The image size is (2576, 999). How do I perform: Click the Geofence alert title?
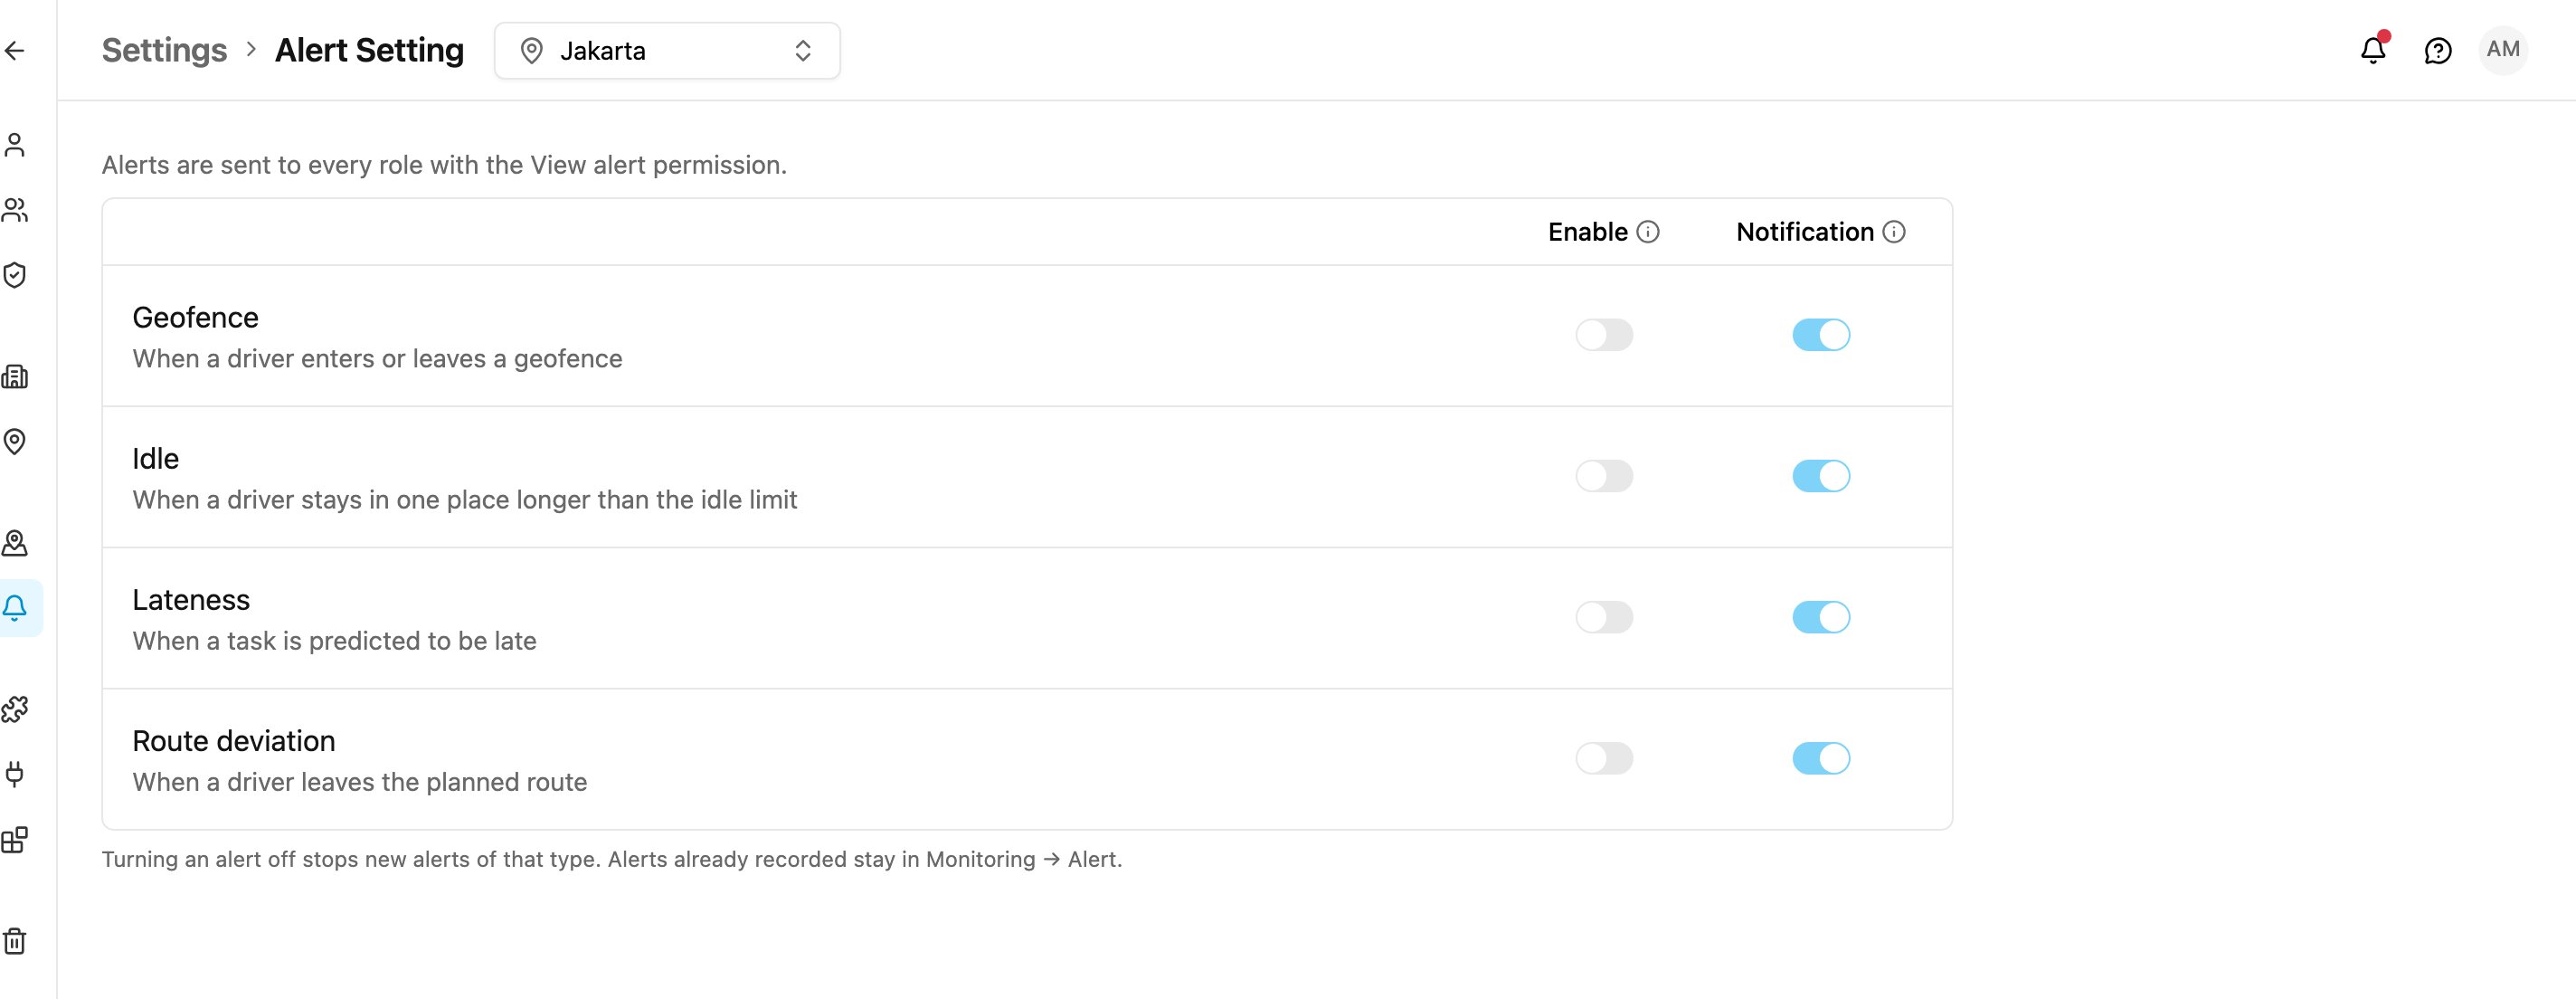pos(196,318)
